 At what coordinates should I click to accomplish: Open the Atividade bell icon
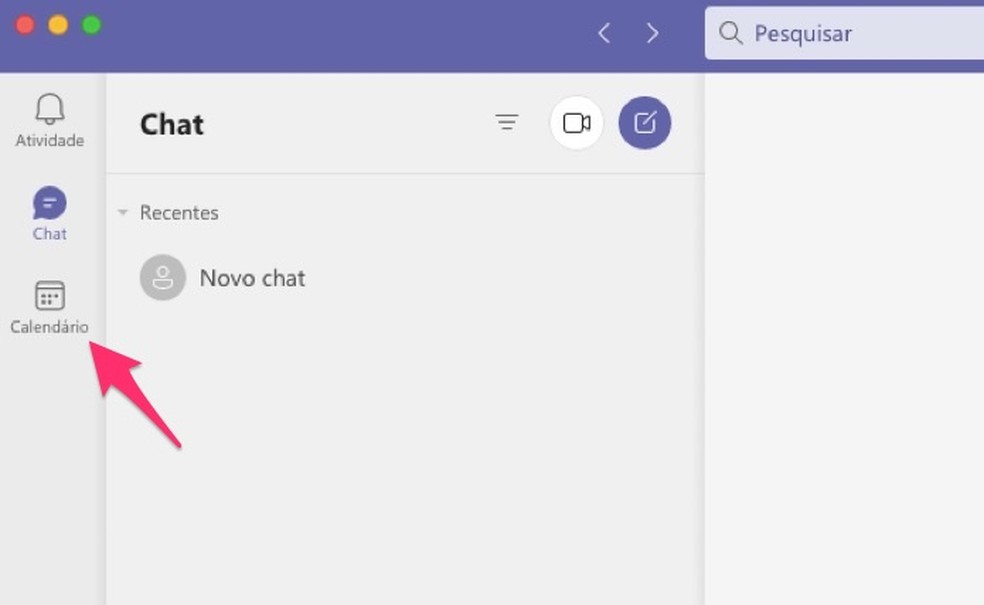click(x=49, y=109)
